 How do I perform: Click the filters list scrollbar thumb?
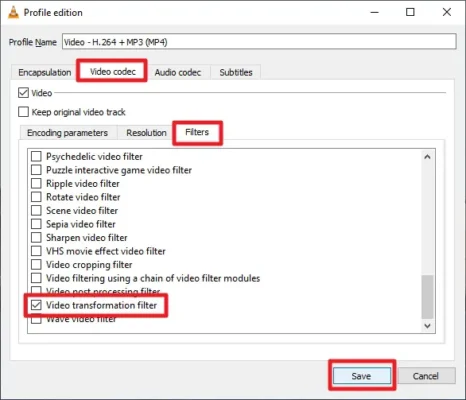pyautogui.click(x=427, y=297)
